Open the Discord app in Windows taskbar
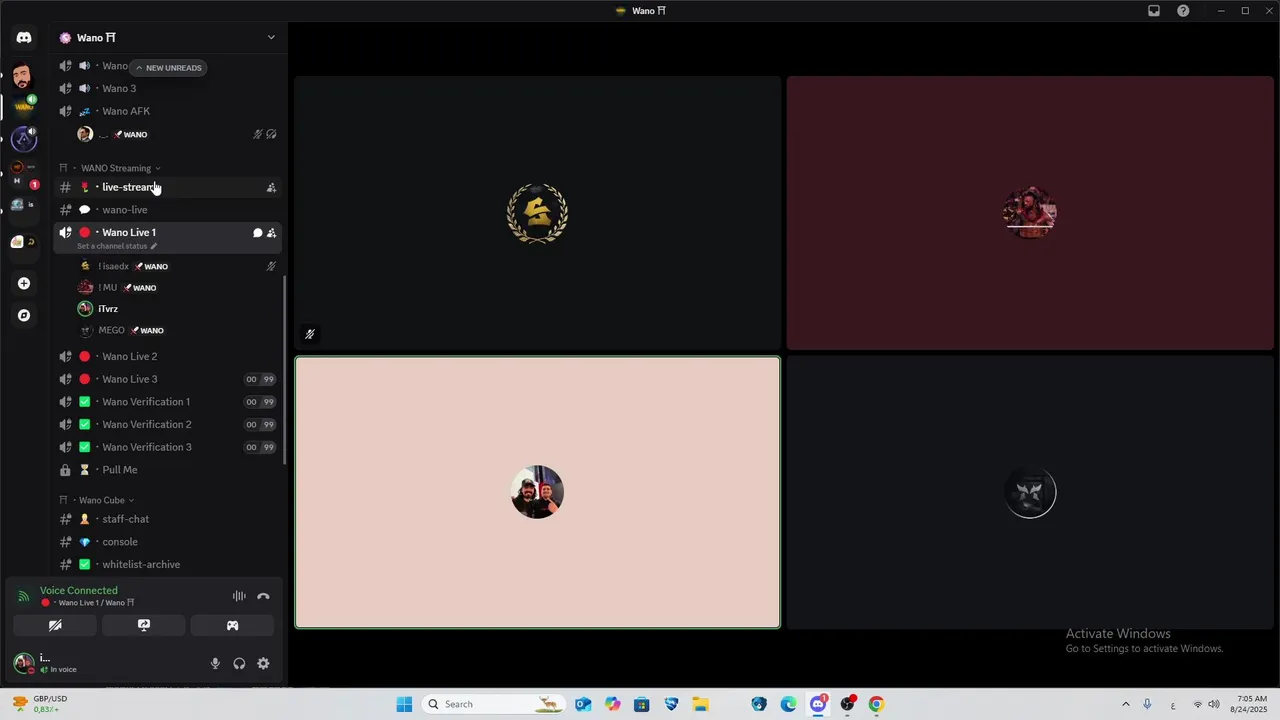The image size is (1280, 720). pyautogui.click(x=818, y=704)
